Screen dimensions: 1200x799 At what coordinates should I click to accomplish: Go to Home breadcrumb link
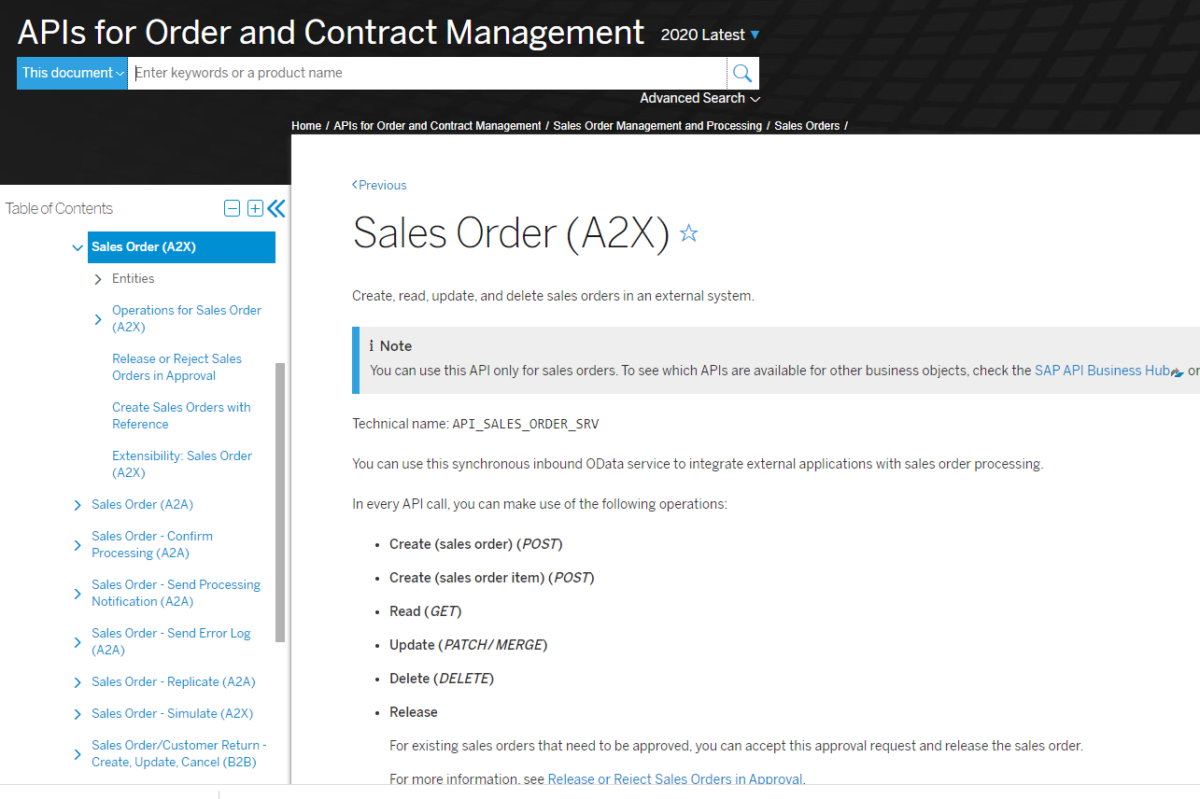[x=306, y=125]
